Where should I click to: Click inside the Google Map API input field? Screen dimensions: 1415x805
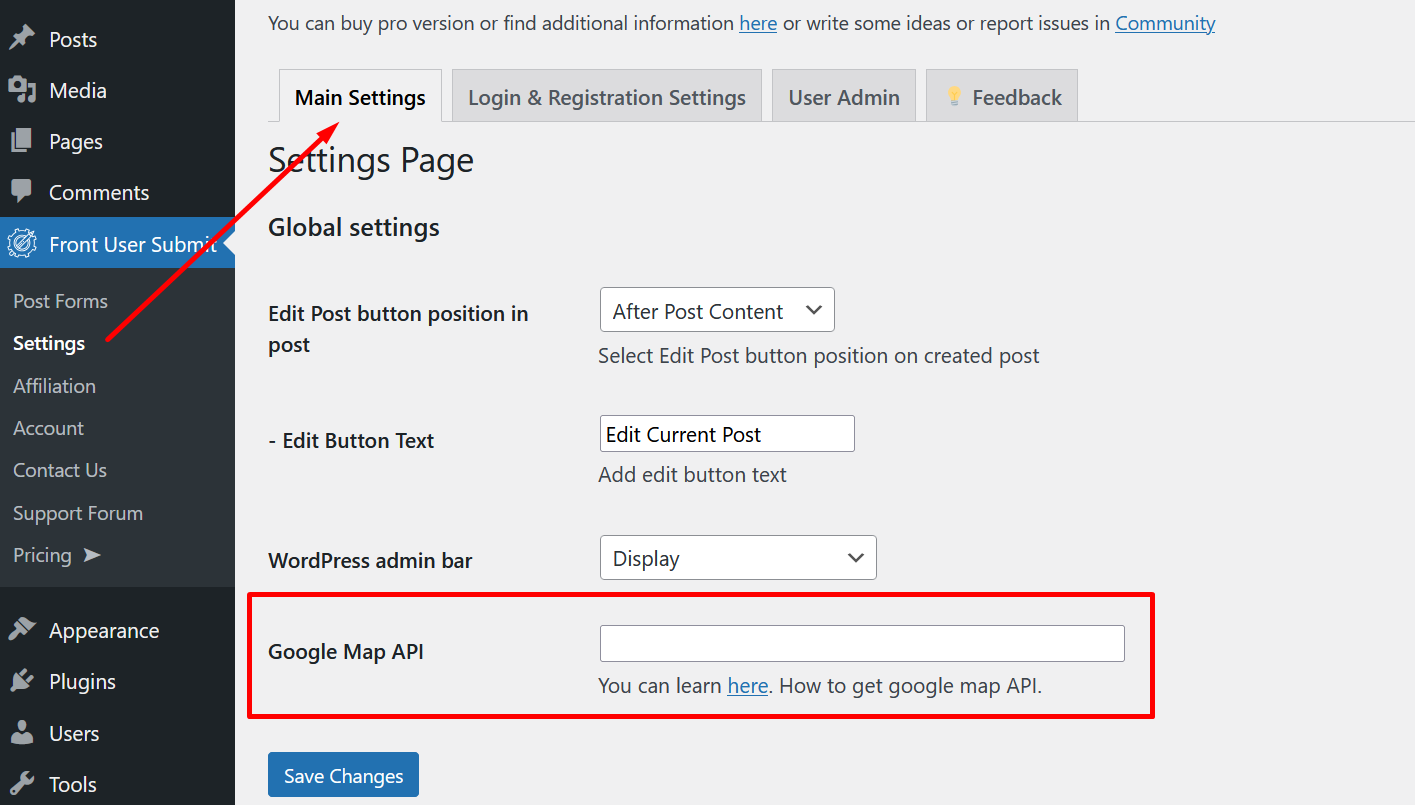click(861, 643)
